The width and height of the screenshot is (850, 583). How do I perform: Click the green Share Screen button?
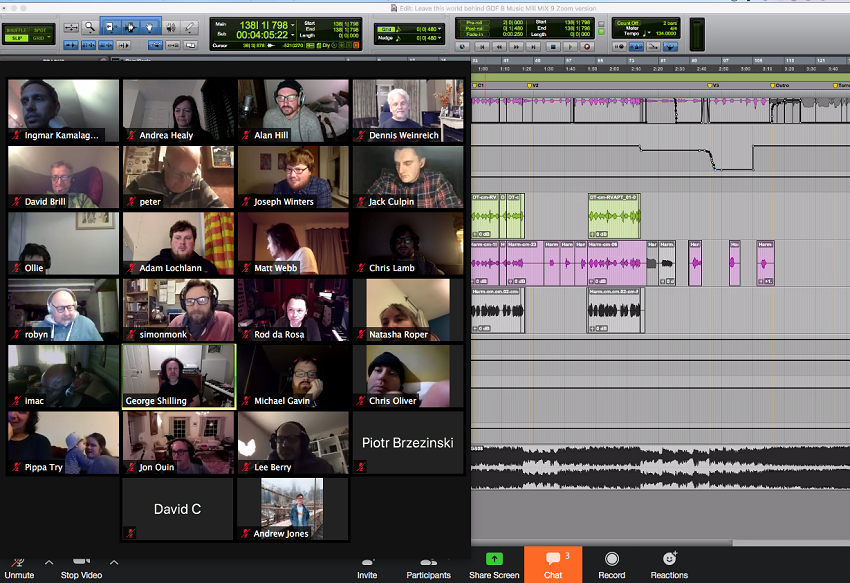point(494,565)
